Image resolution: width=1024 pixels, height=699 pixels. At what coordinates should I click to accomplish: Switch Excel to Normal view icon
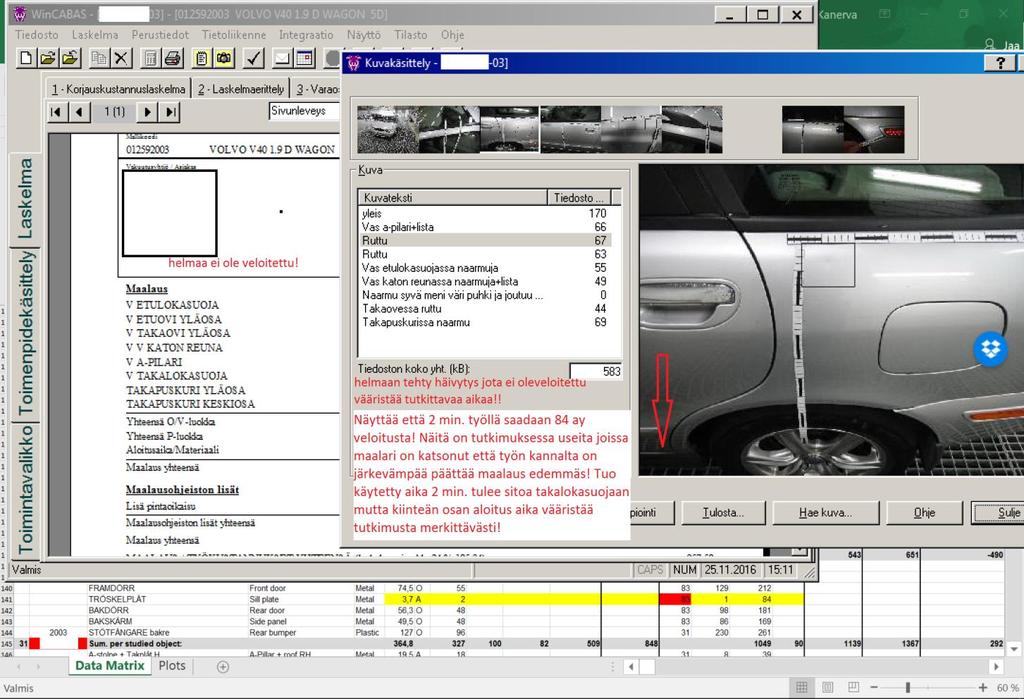click(x=801, y=687)
